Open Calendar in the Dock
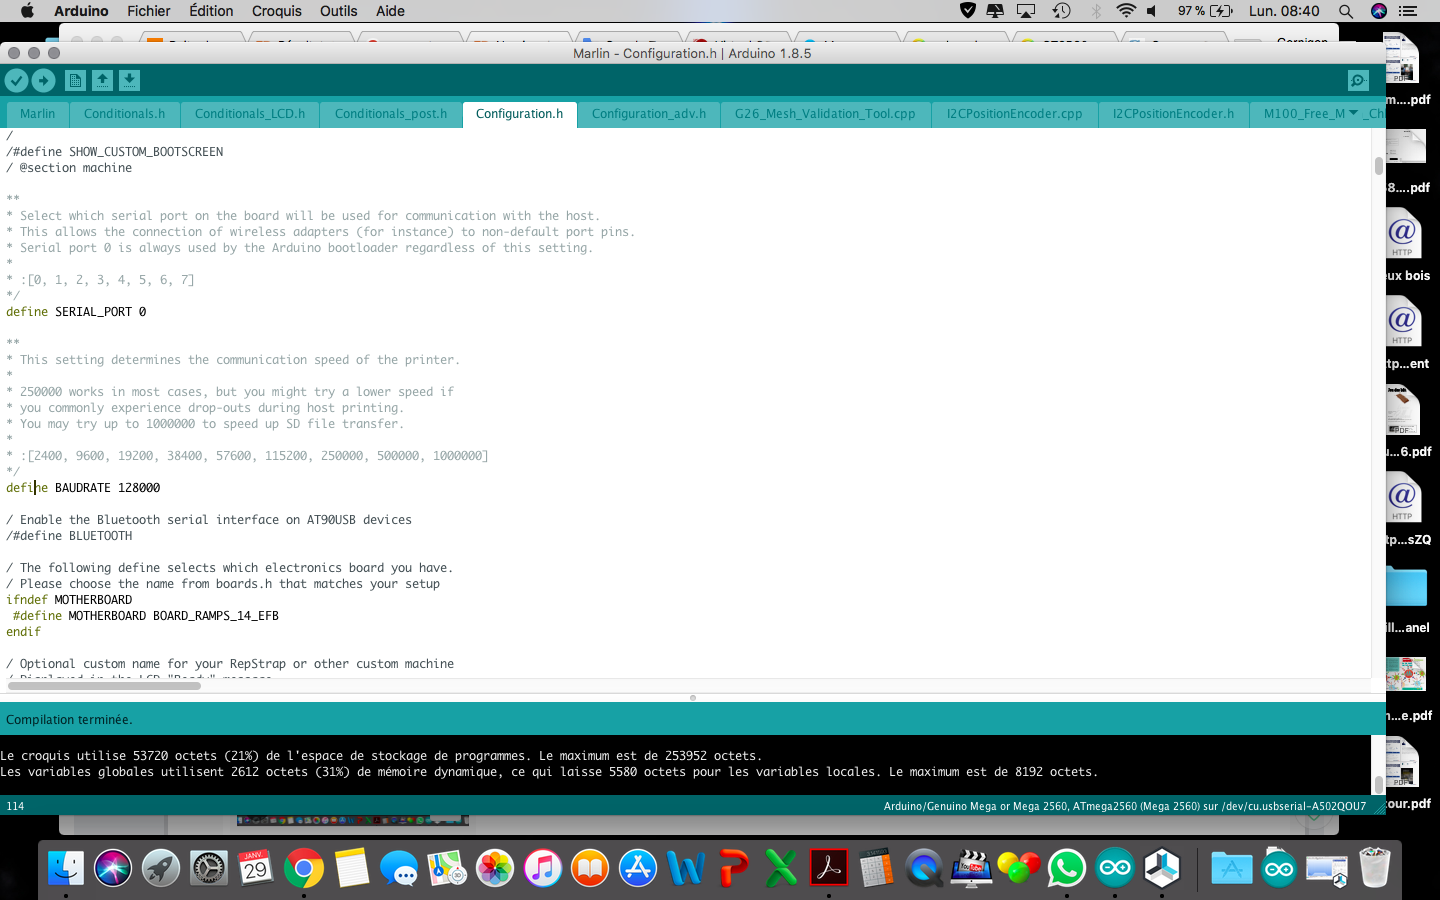1440x900 pixels. (x=256, y=868)
